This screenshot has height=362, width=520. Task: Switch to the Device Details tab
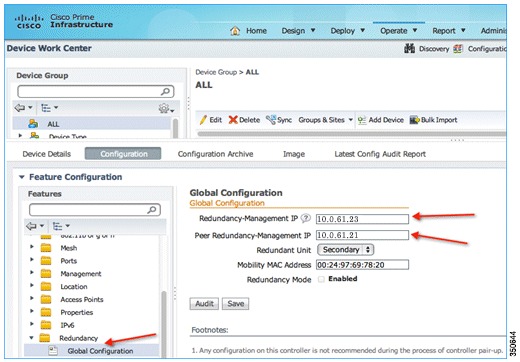[x=47, y=154]
